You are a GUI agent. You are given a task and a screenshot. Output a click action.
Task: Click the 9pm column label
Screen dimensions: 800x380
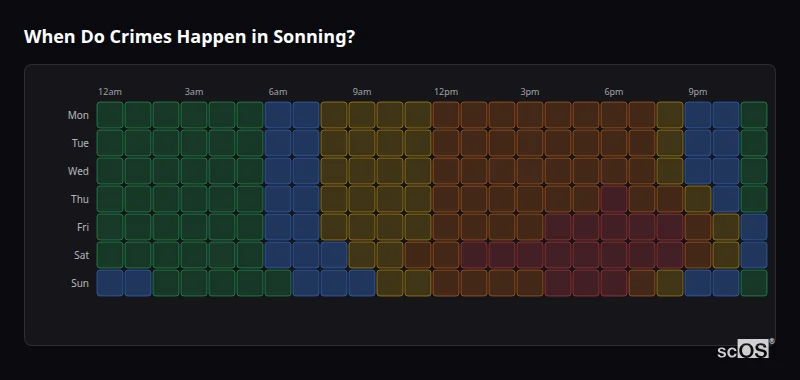698,92
